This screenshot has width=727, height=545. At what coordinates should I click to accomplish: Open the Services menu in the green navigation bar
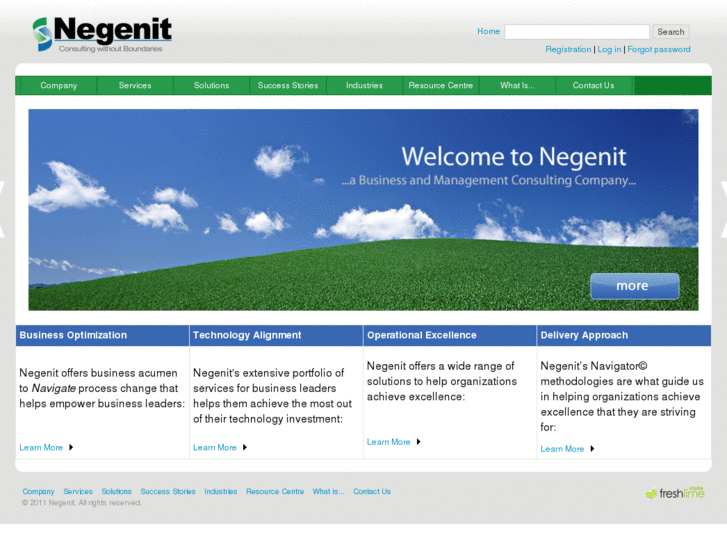[x=135, y=85]
